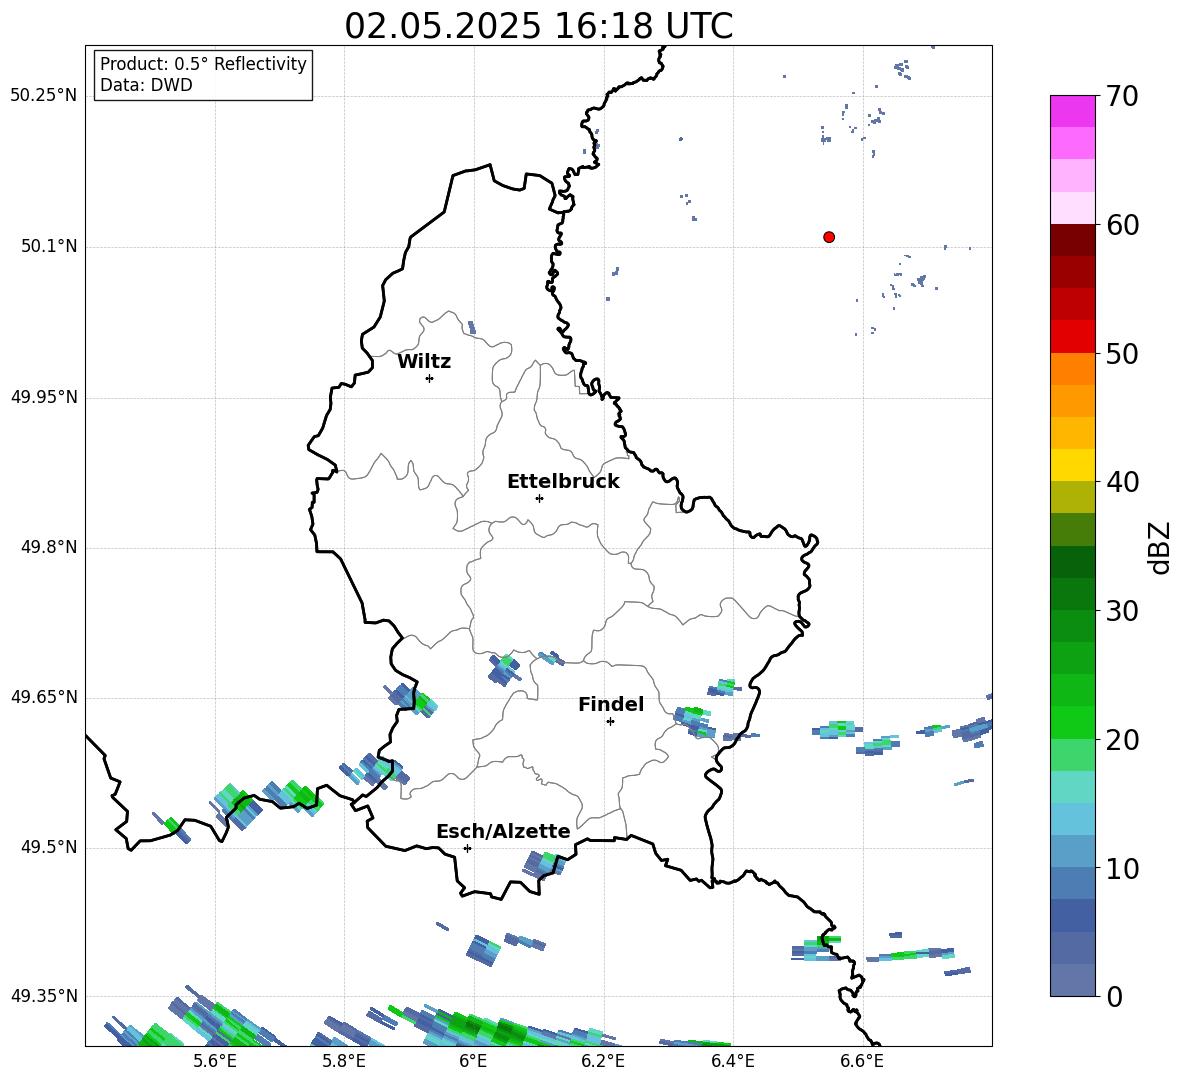This screenshot has width=1184, height=1081.
Task: Click the Esch/Alzette city label
Action: pyautogui.click(x=503, y=831)
